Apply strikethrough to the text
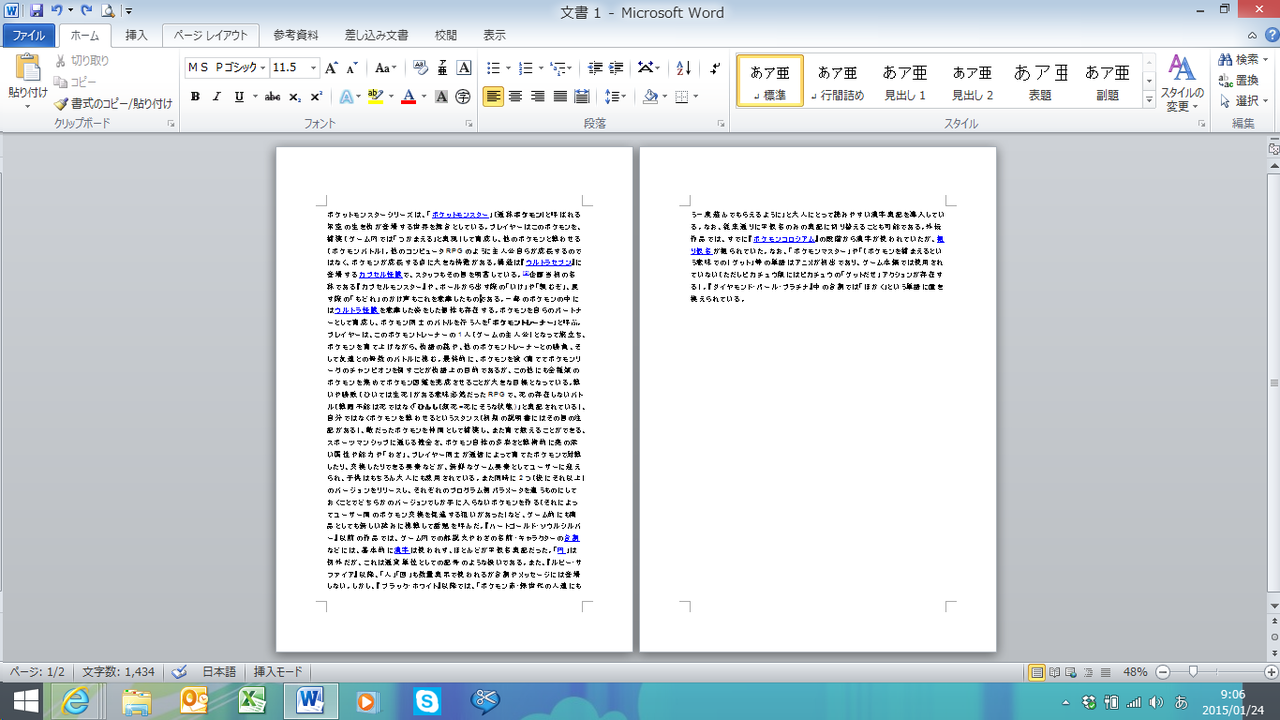Viewport: 1280px width, 720px height. pos(272,97)
